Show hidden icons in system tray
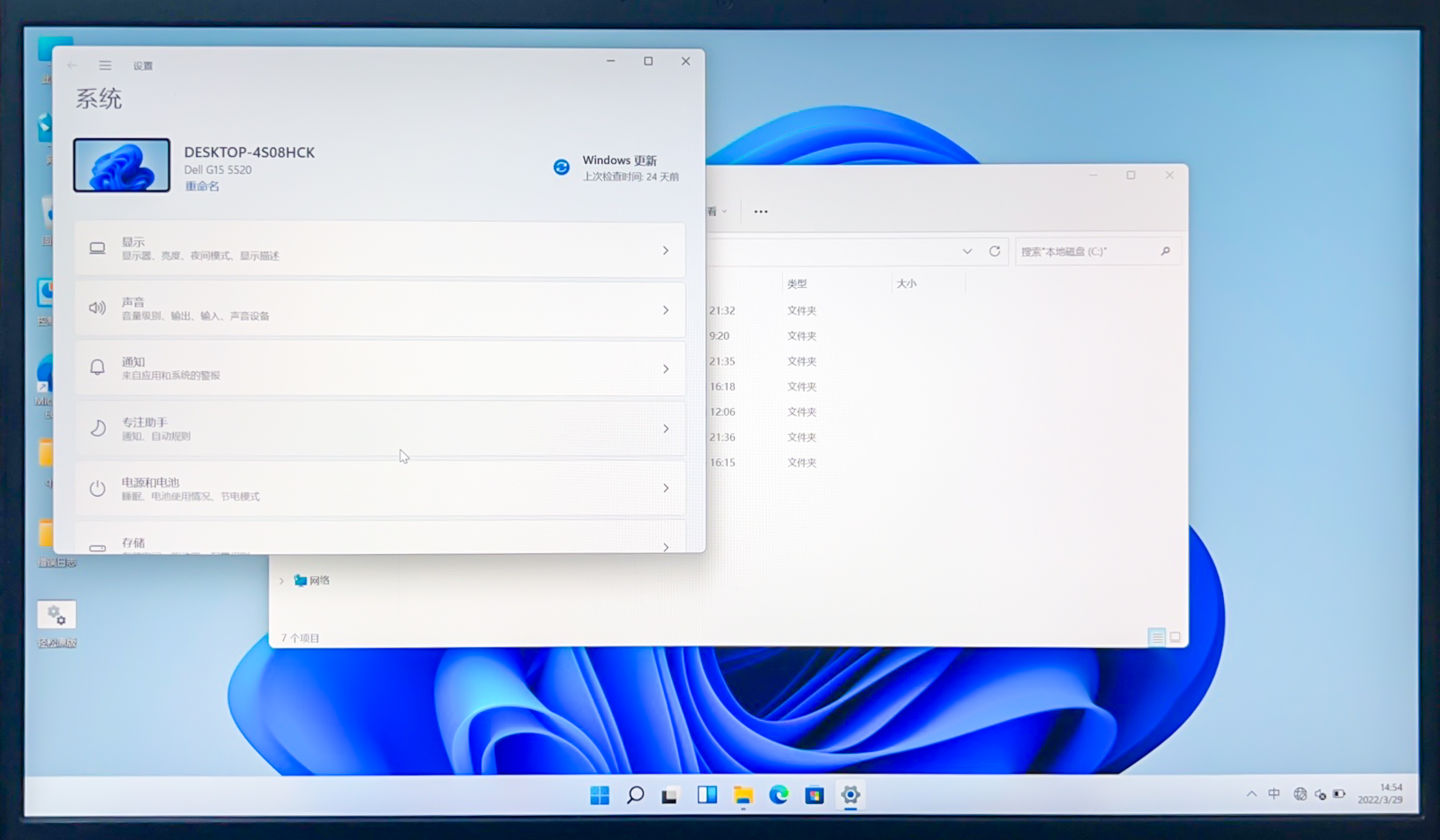This screenshot has height=840, width=1440. pos(1251,794)
